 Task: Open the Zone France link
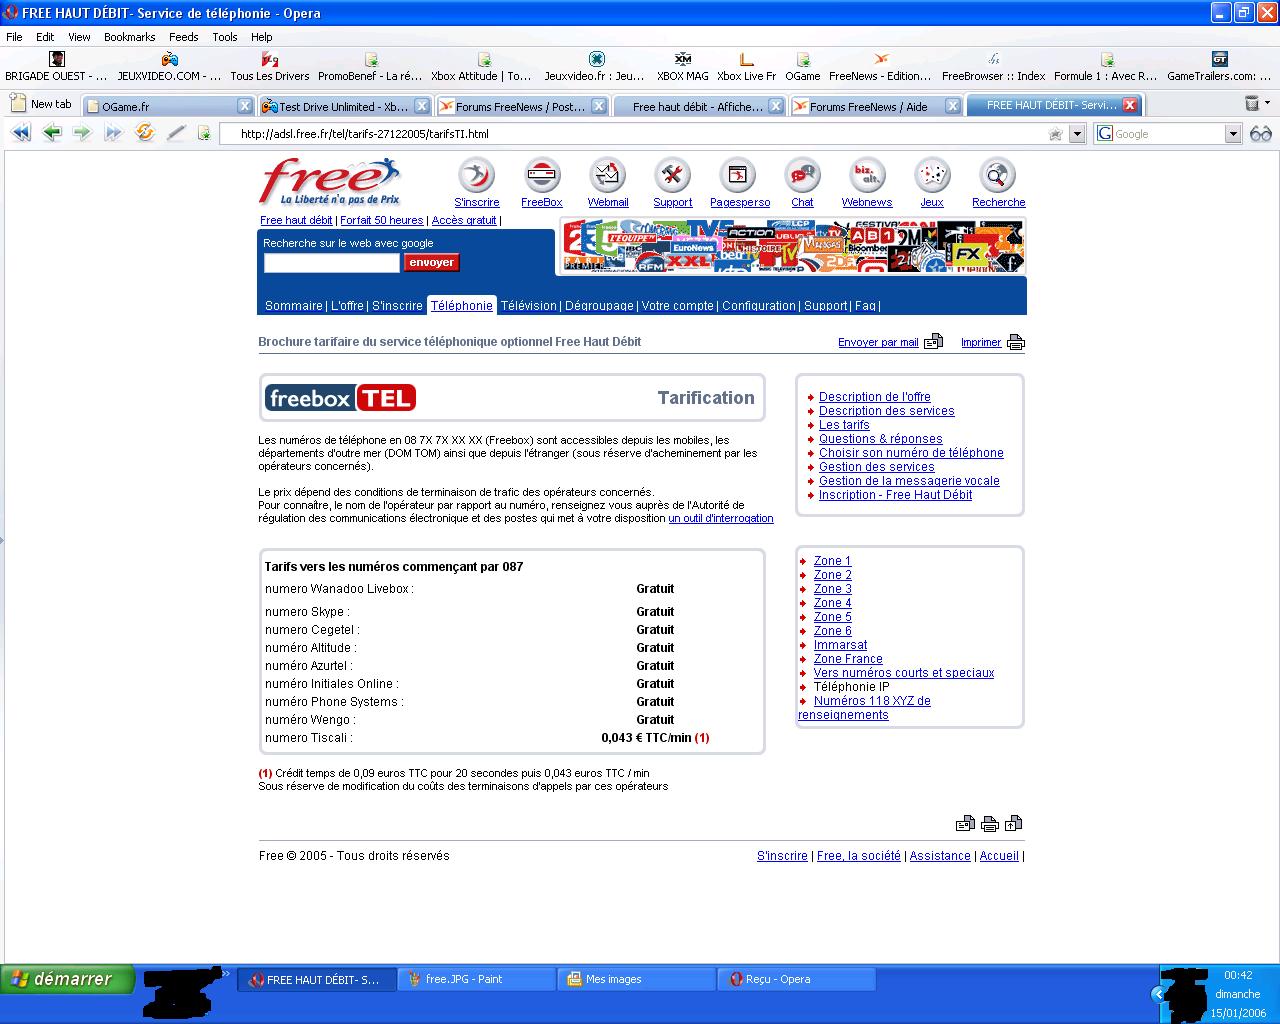point(848,659)
